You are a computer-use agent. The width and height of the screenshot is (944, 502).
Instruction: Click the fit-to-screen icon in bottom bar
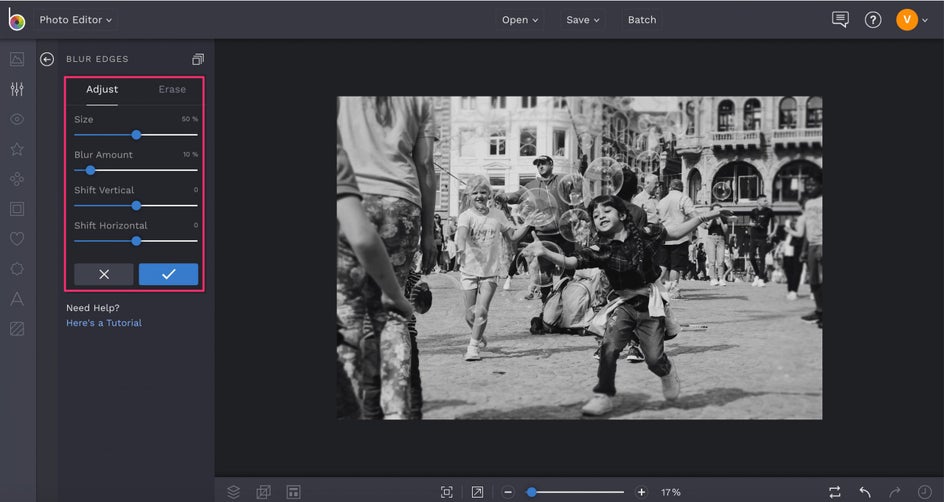tap(447, 492)
